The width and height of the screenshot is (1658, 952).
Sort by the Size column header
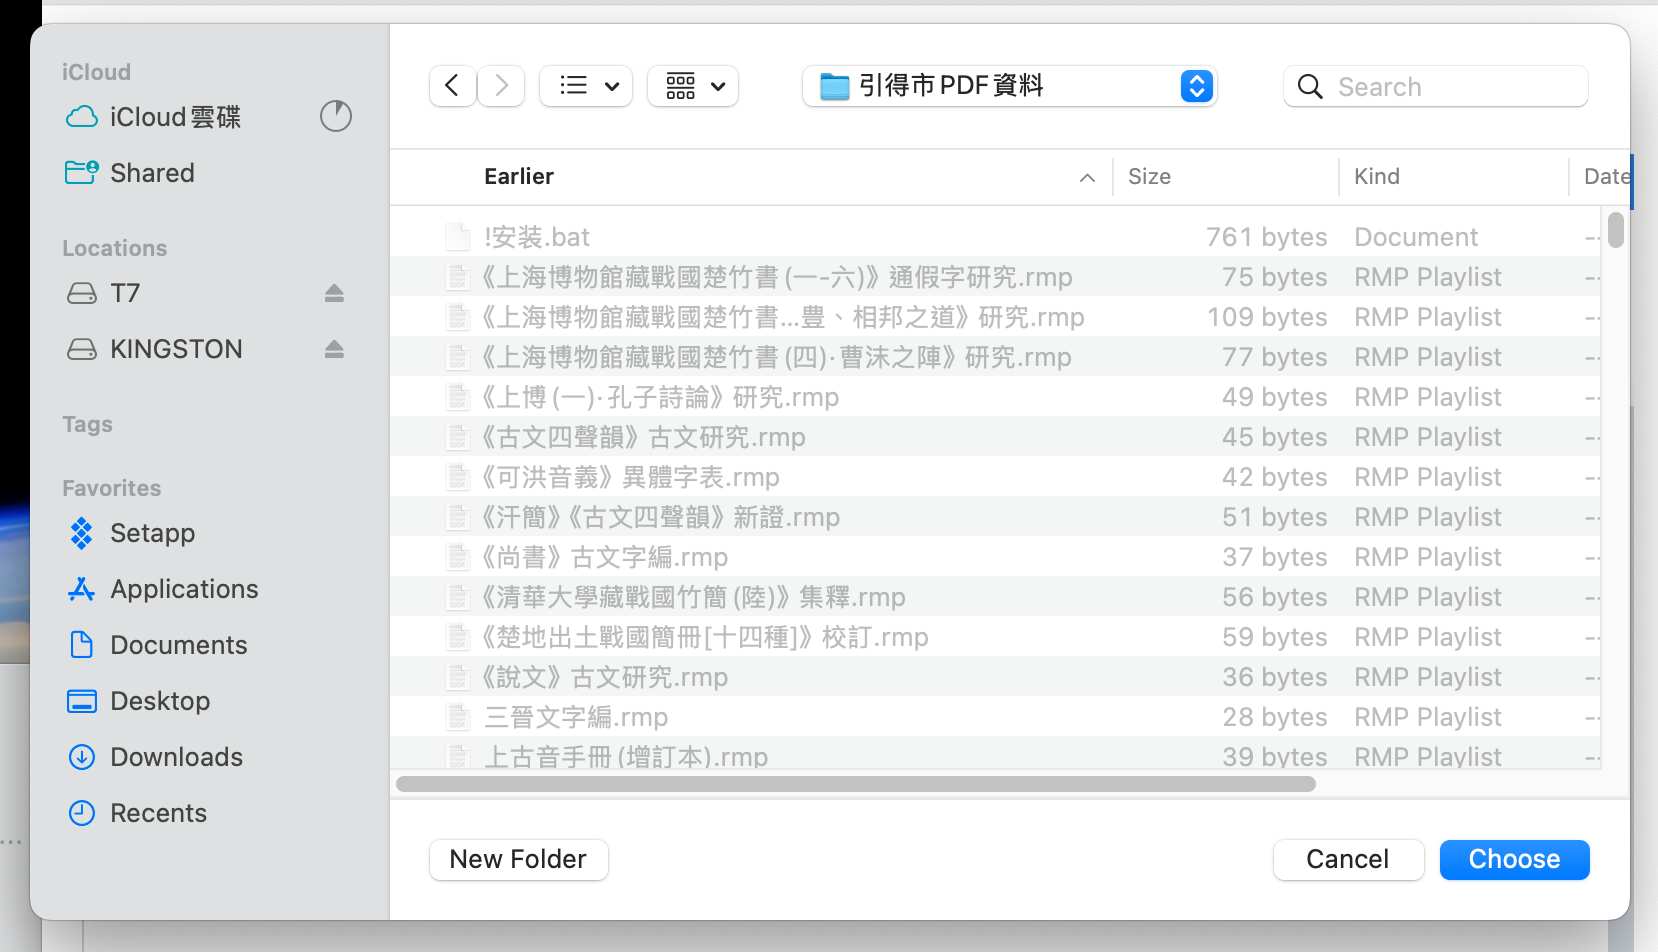[1149, 177]
